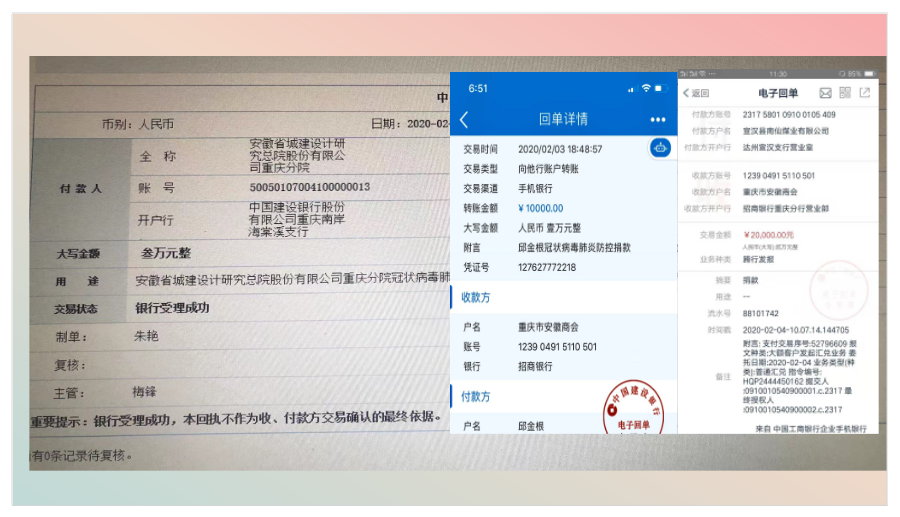
Task: Tap the battery icon in blue status bar
Action: 660,88
